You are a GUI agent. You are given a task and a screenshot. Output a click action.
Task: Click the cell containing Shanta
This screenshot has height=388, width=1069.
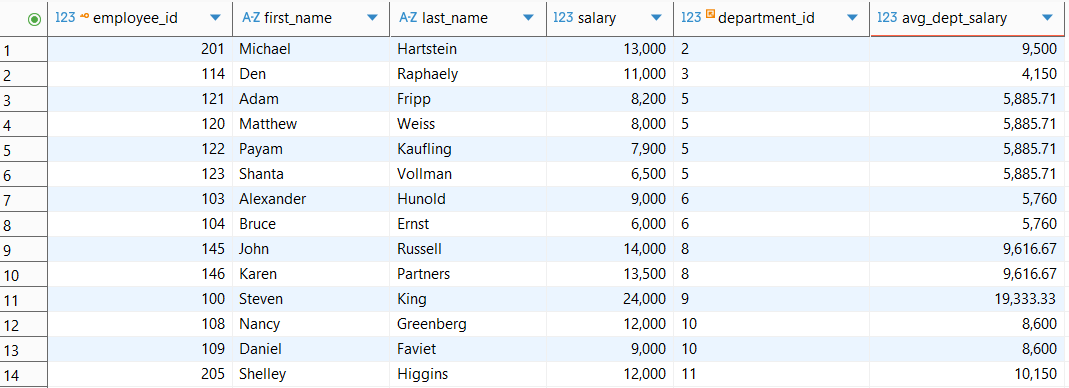tap(312, 174)
